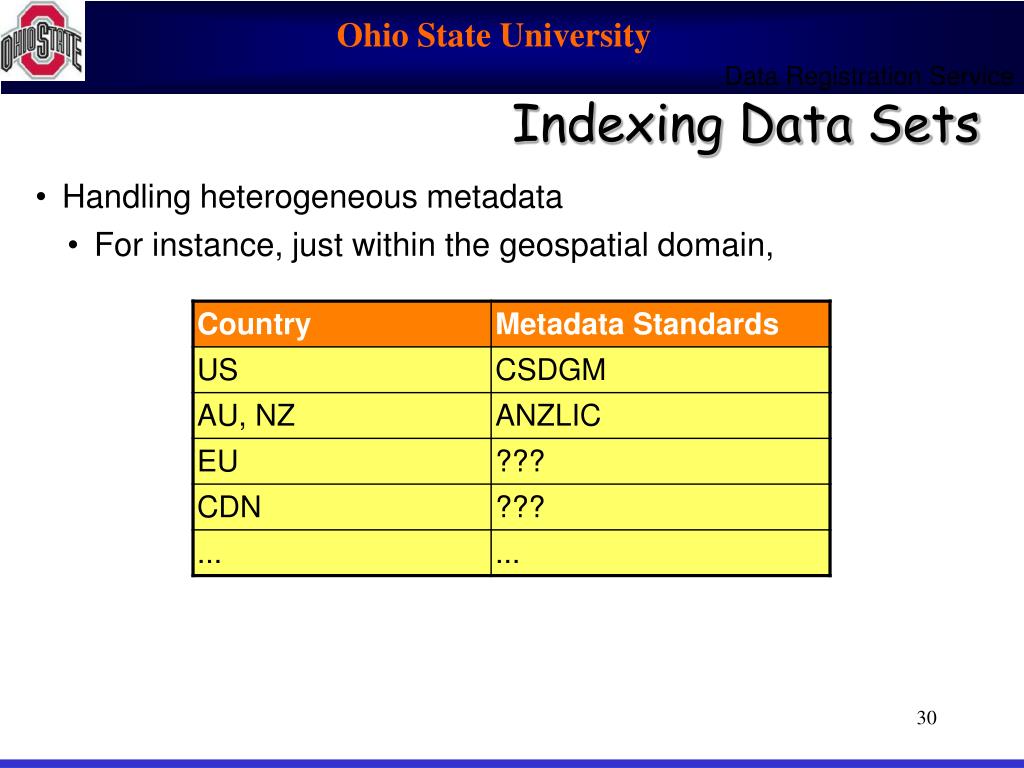Click 'Data Registration Service' header text
The width and height of the screenshot is (1024, 768).
pos(870,76)
